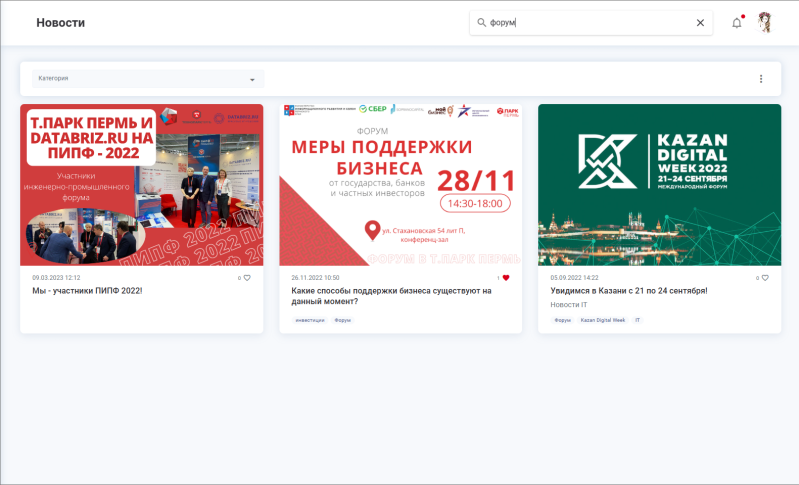Like the Kazan Digital Week post

(765, 277)
